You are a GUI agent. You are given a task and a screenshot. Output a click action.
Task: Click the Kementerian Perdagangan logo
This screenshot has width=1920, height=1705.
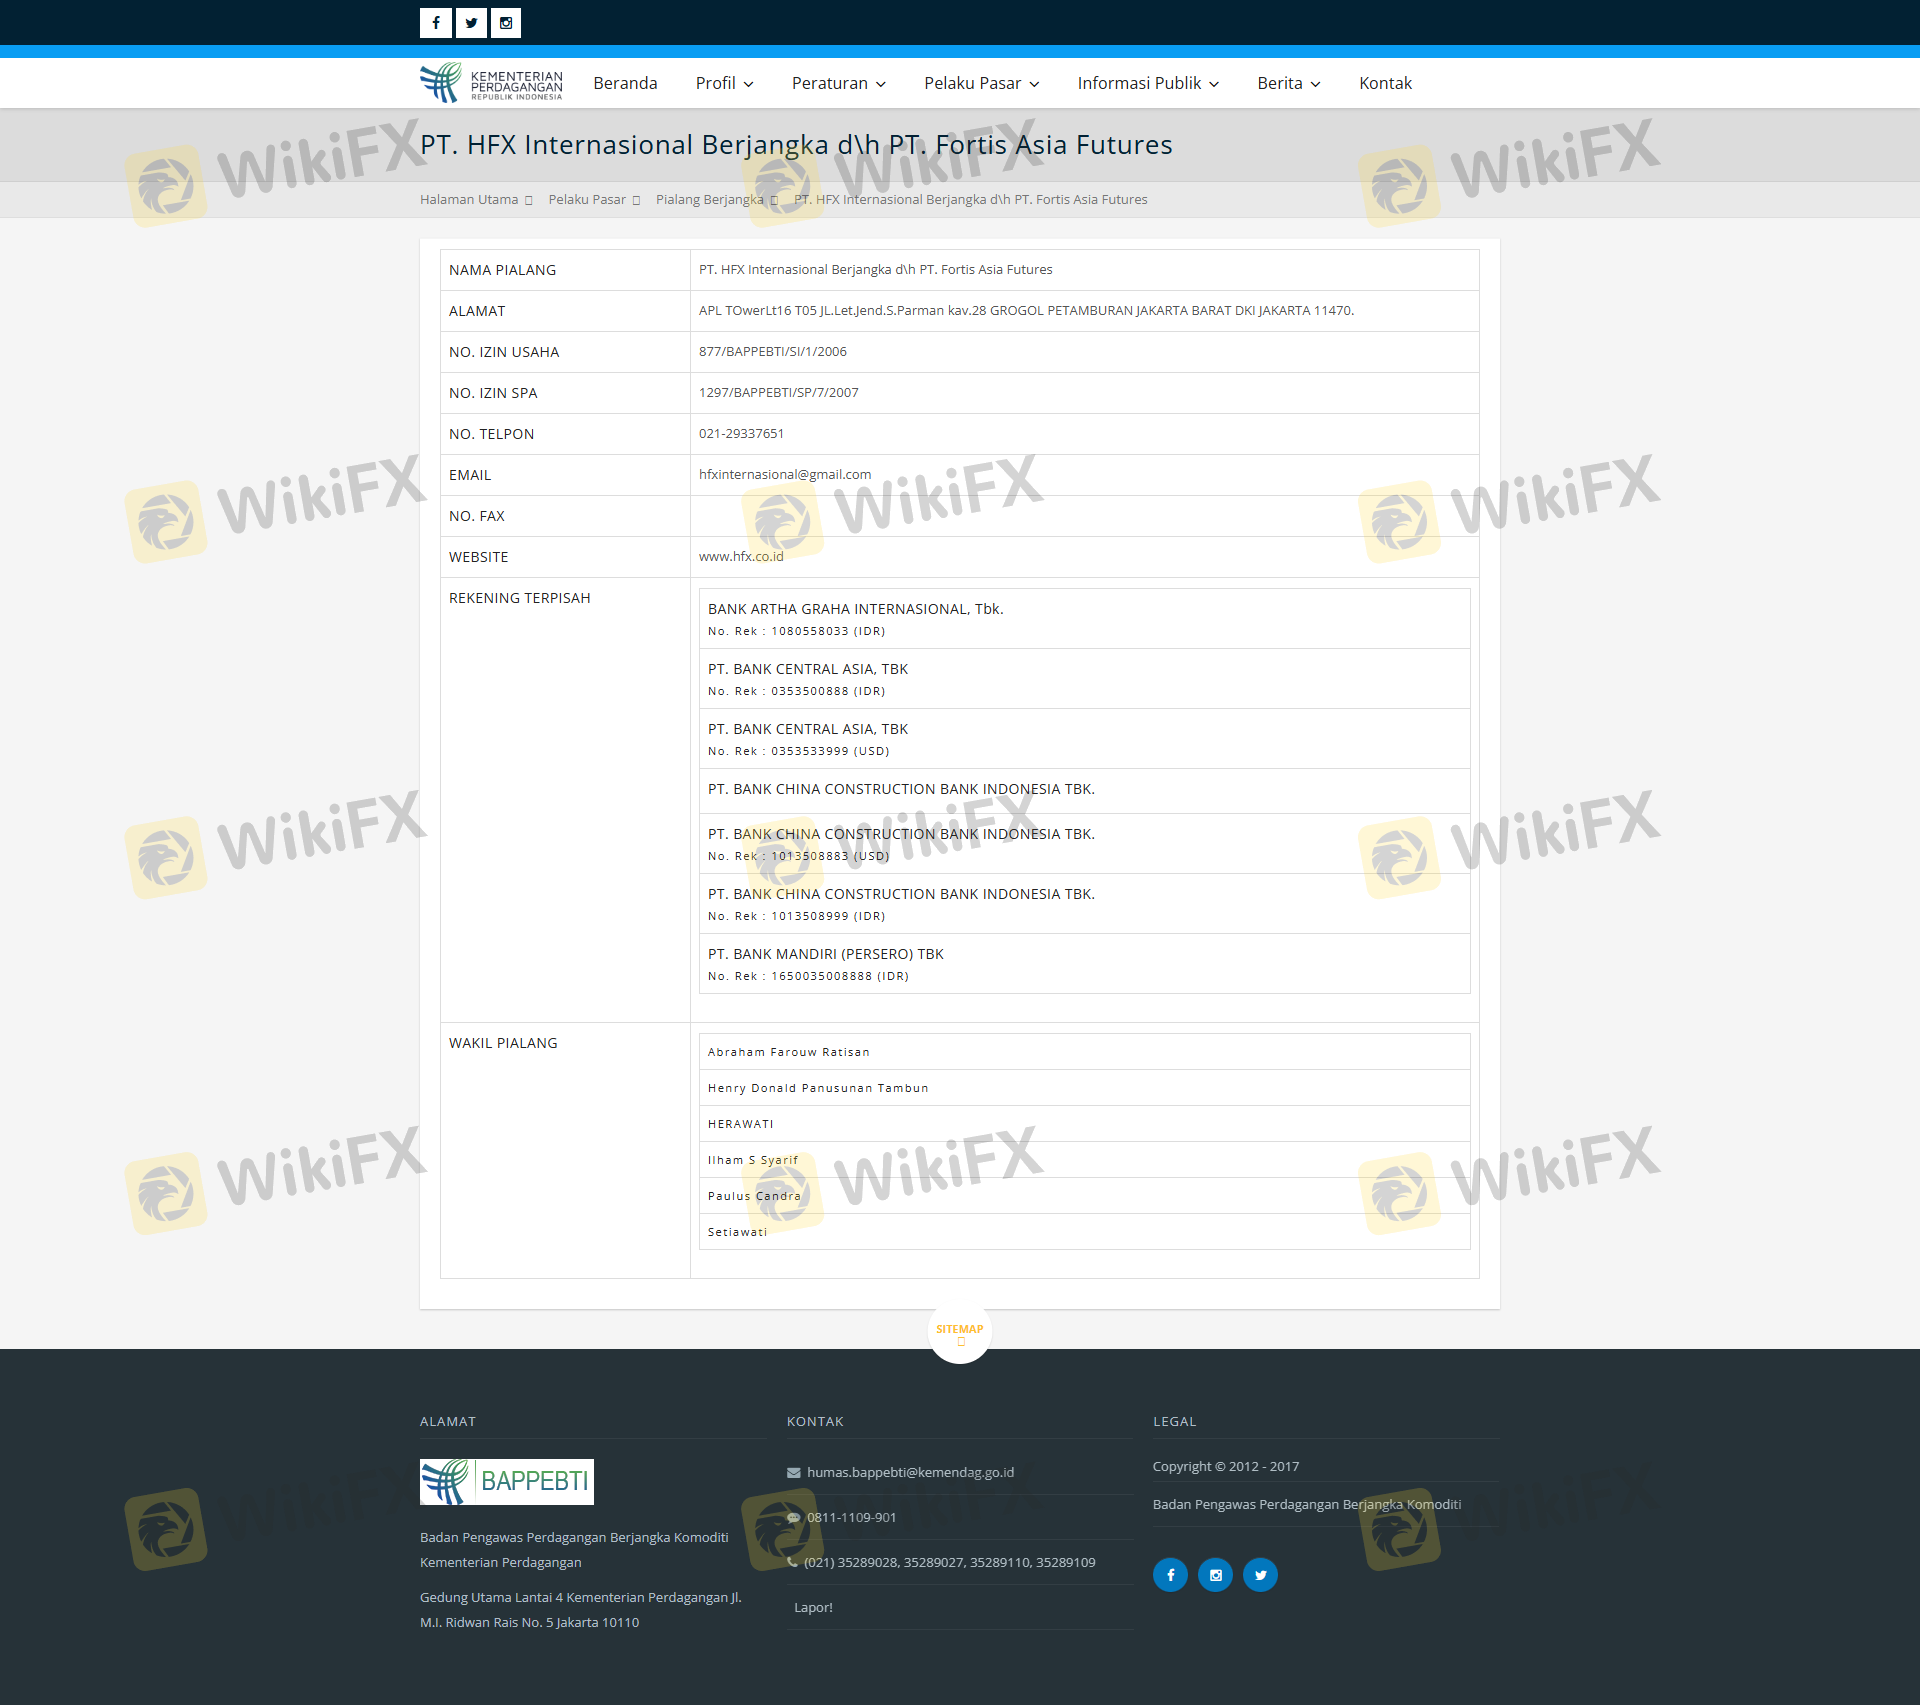coord(491,83)
